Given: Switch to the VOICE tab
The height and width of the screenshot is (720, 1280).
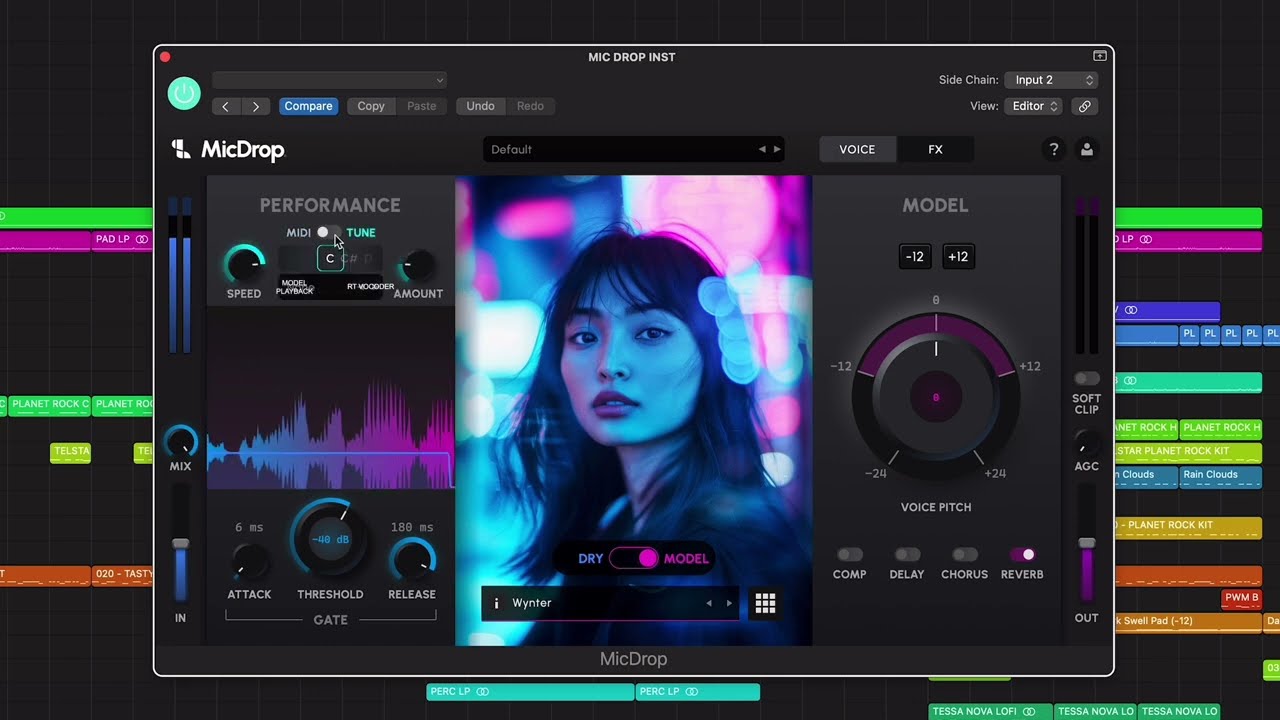Looking at the screenshot, I should 857,149.
